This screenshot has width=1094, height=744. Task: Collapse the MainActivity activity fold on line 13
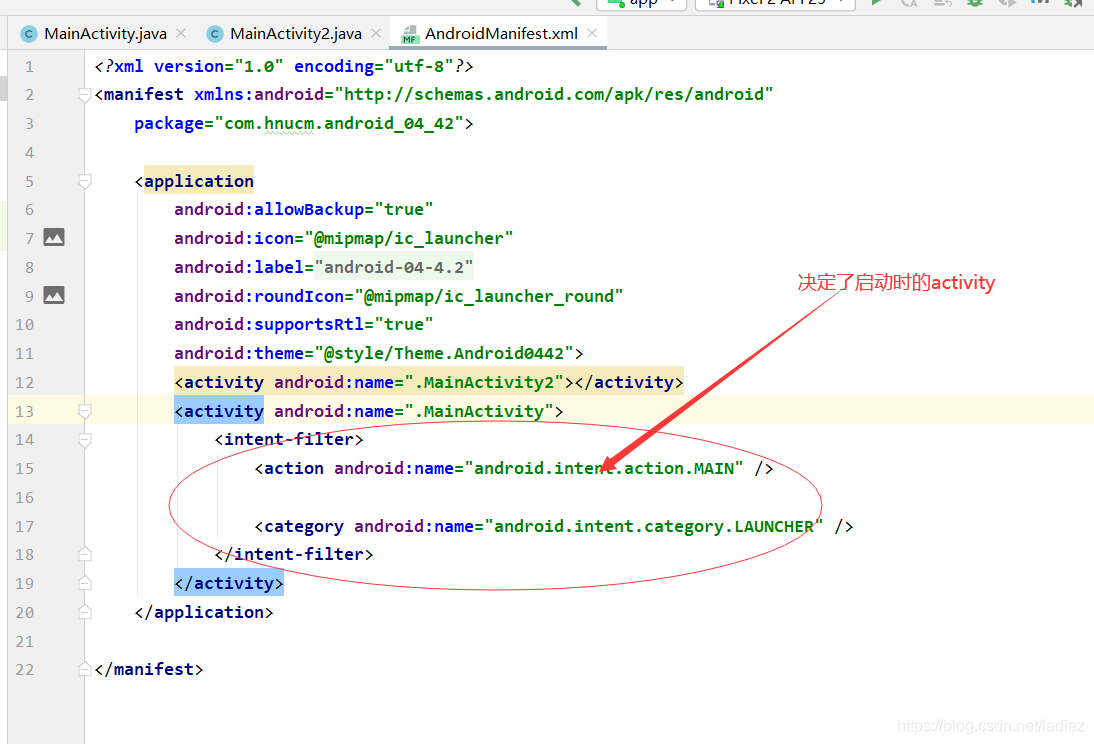84,411
